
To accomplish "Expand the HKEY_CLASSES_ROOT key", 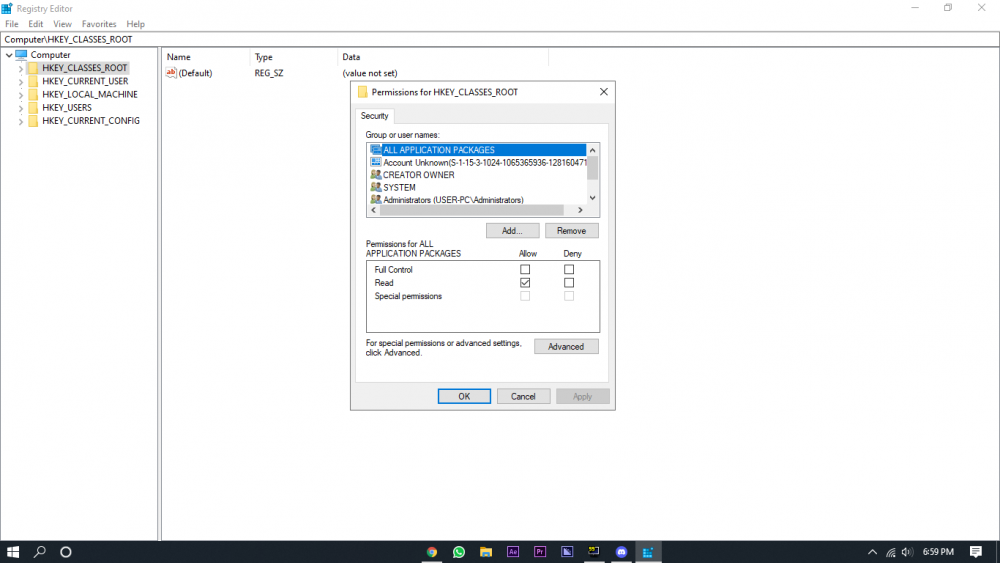I will [x=20, y=68].
